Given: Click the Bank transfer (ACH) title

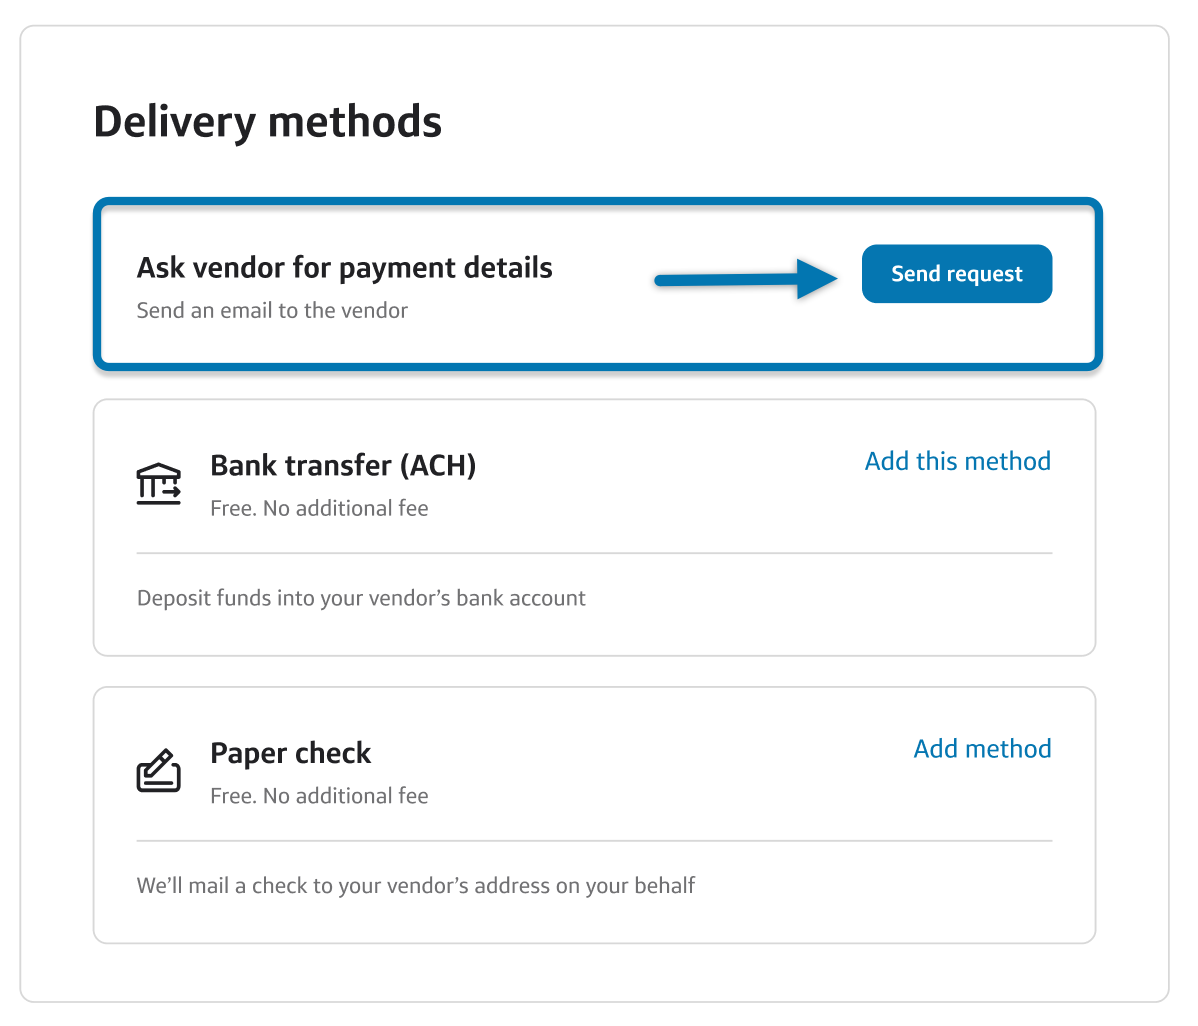Looking at the screenshot, I should point(343,465).
